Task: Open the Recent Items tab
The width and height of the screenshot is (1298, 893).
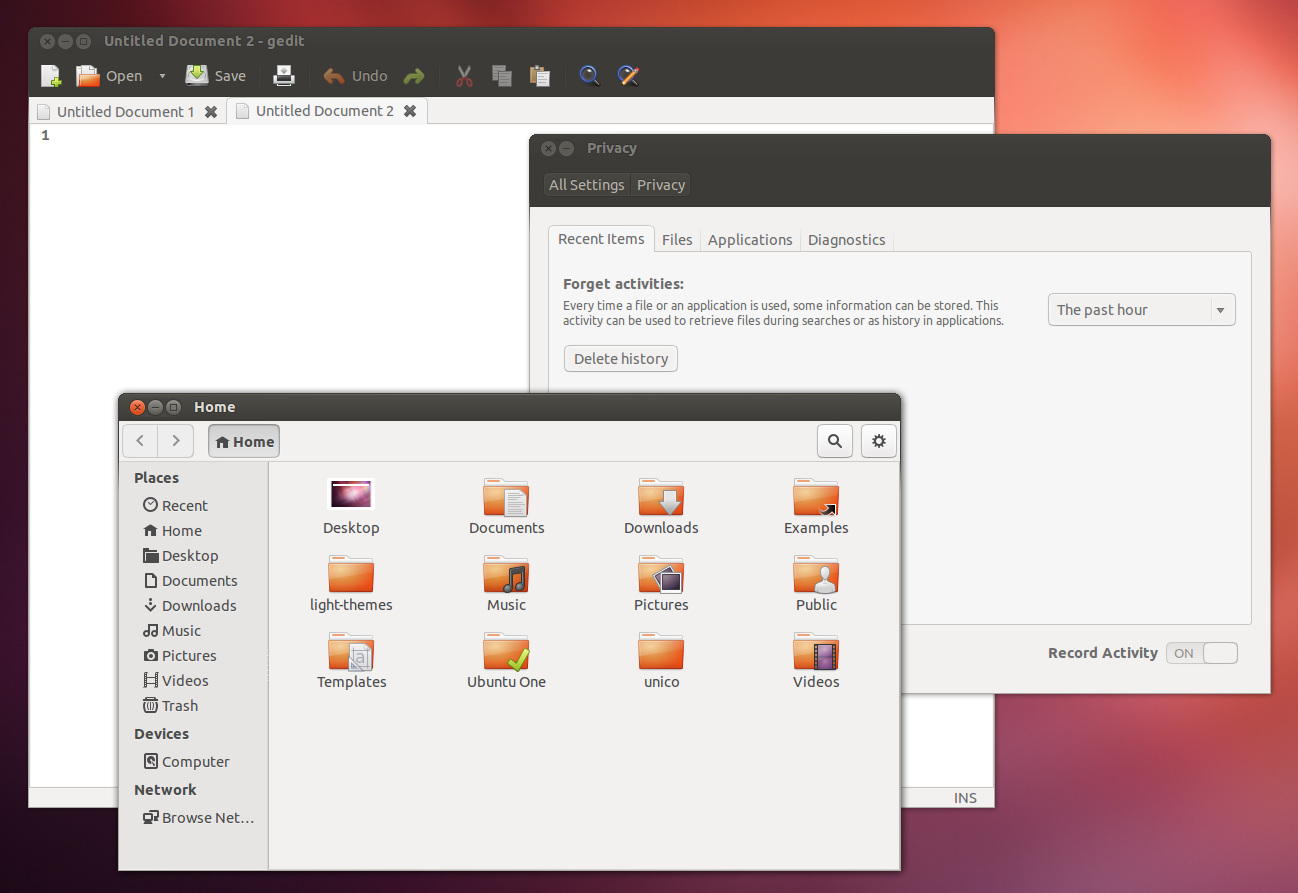Action: click(601, 239)
